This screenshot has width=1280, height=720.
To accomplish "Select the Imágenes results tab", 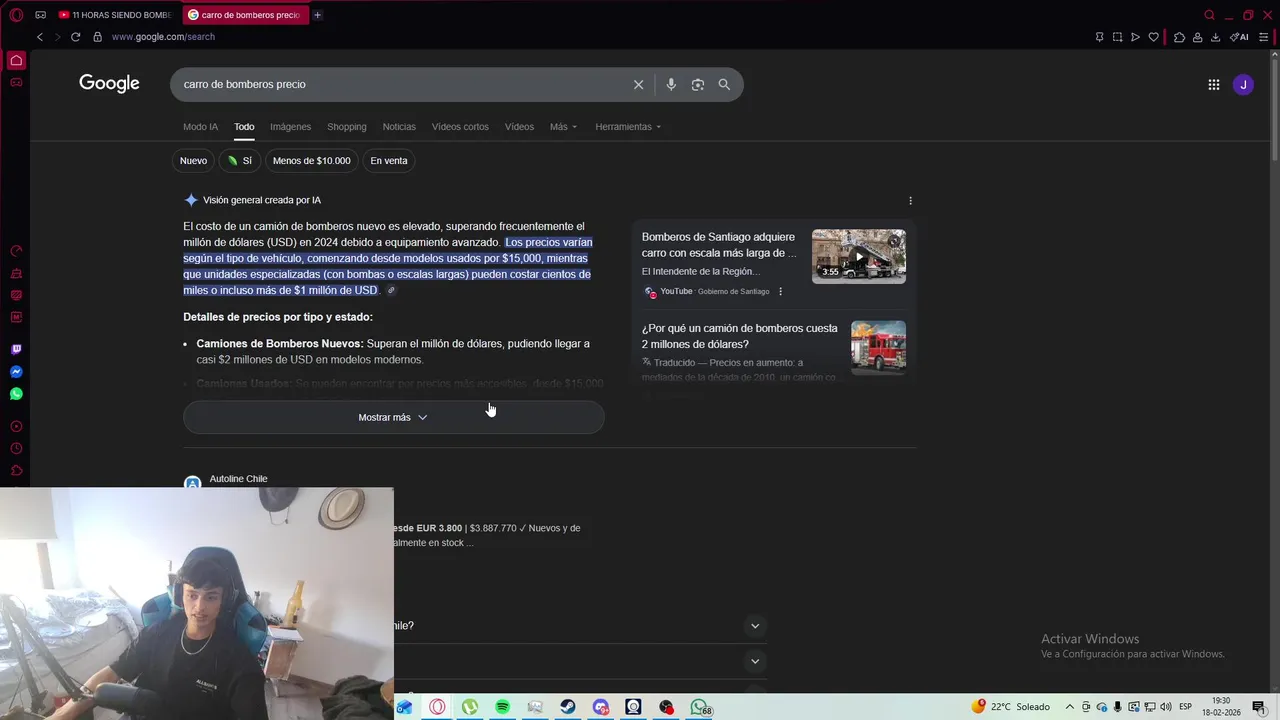I will coord(290,127).
